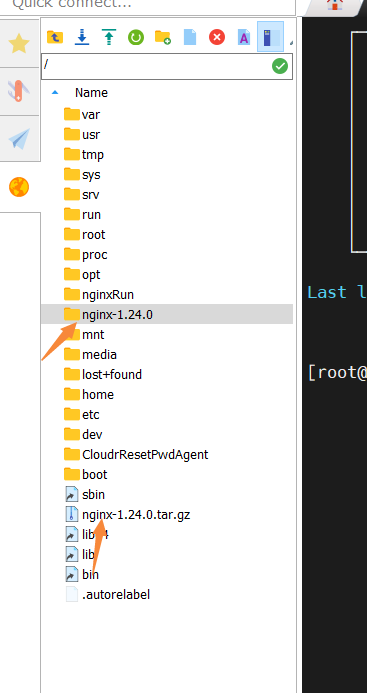Delete selected item with red X icon
The image size is (367, 693).
[x=217, y=37]
